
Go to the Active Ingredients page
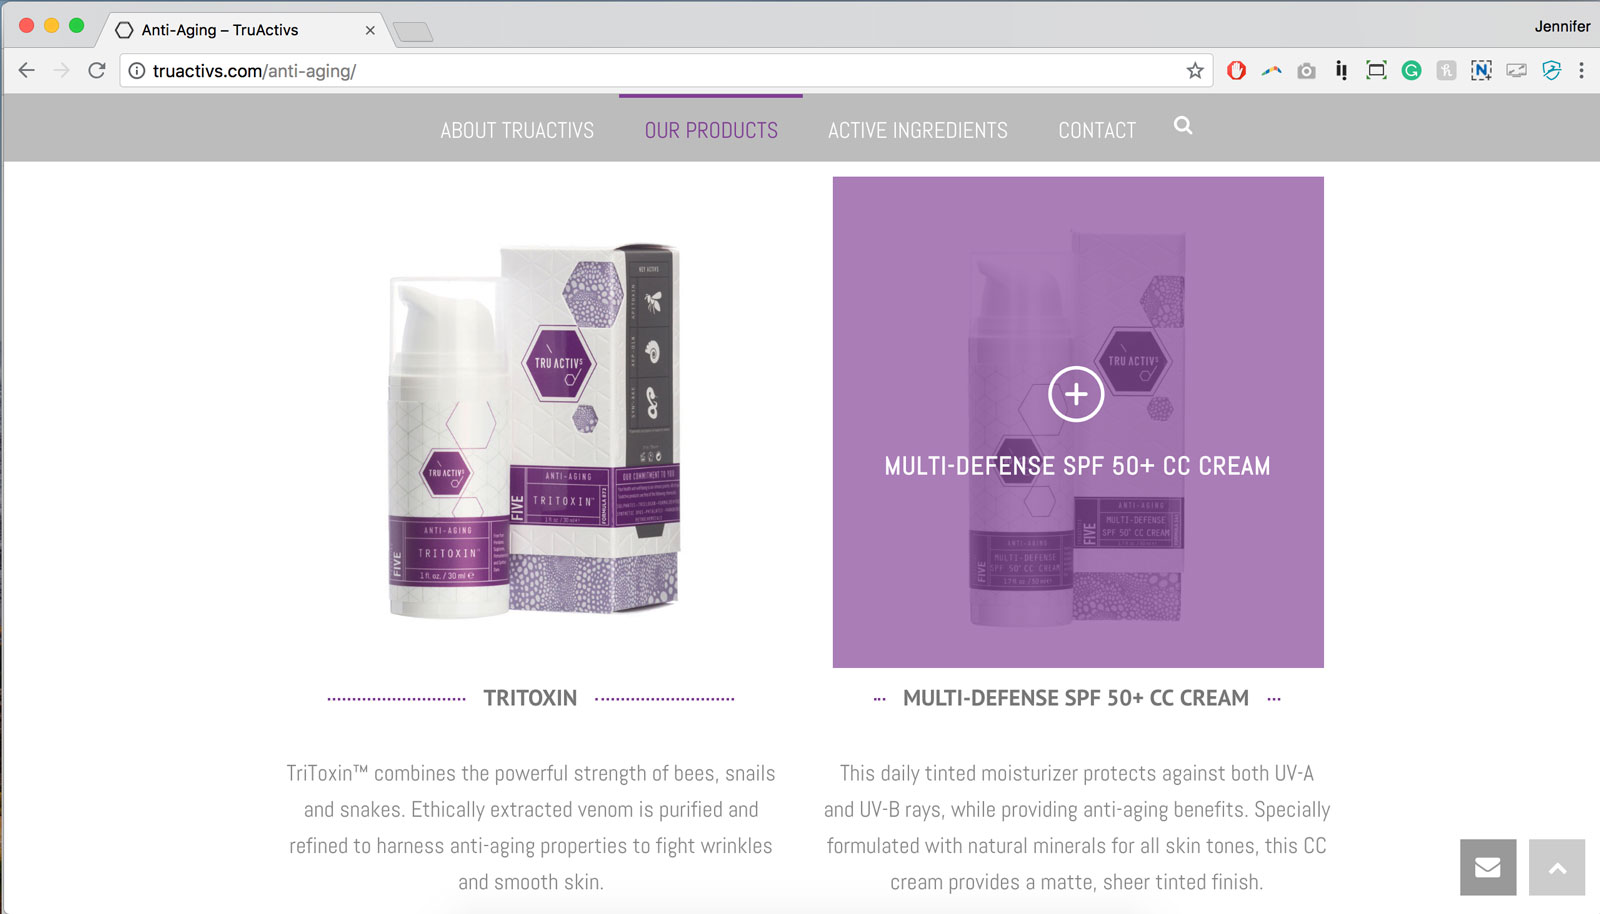click(x=918, y=131)
